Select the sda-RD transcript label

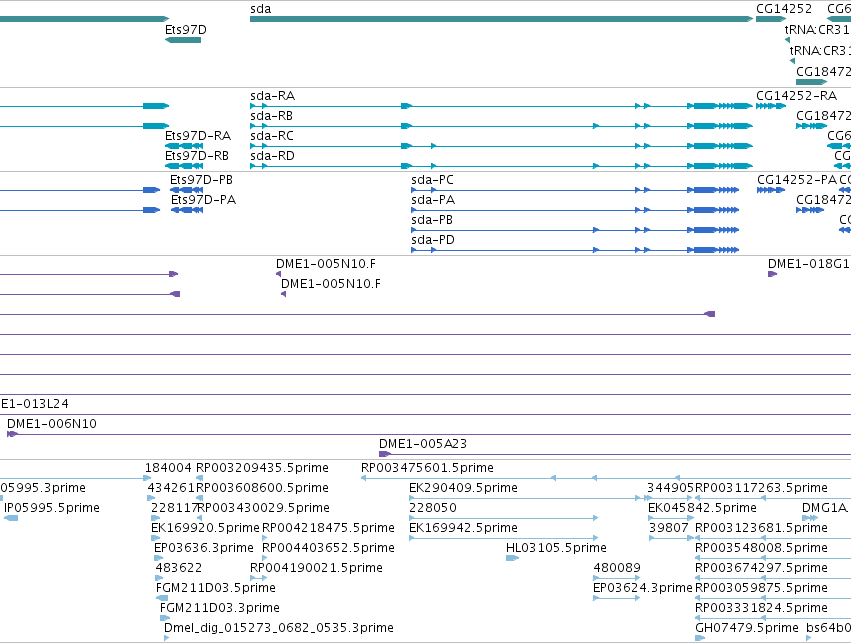tap(272, 156)
